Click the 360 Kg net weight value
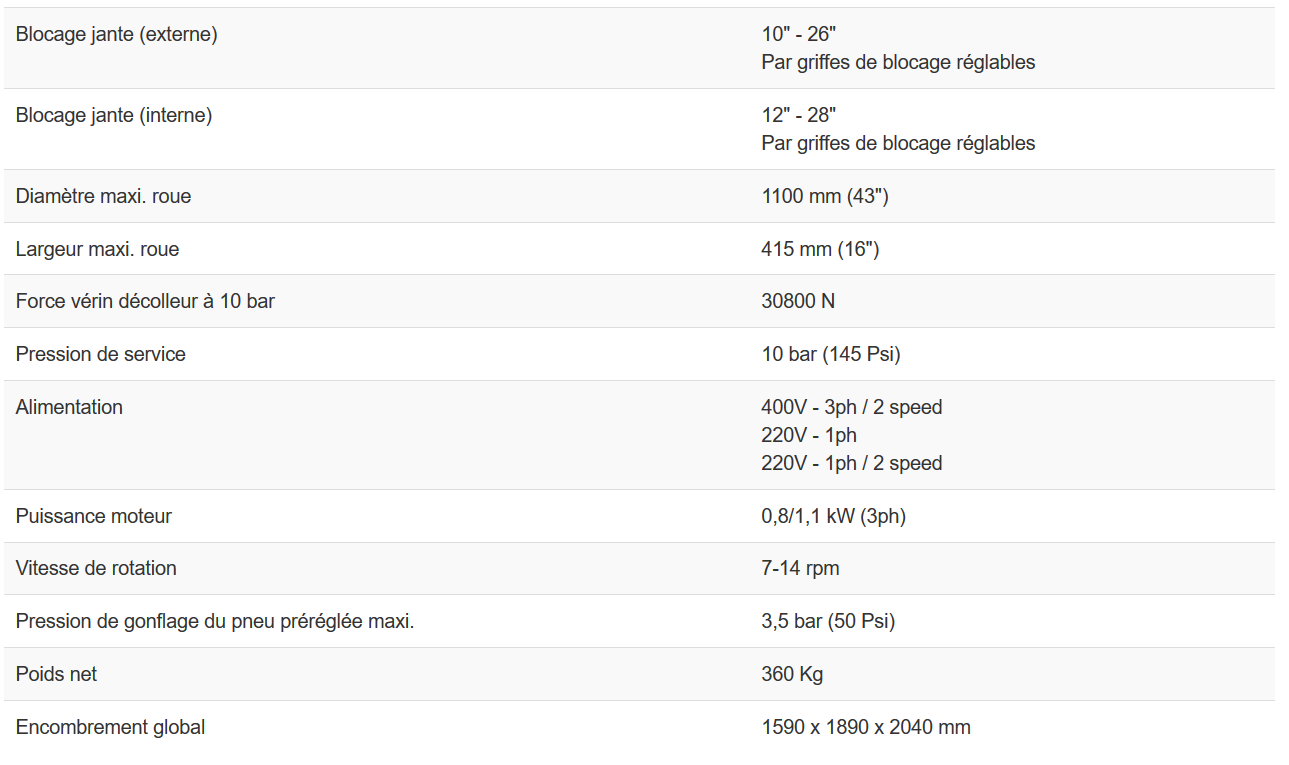Viewport: 1289px width, 765px height. point(792,675)
